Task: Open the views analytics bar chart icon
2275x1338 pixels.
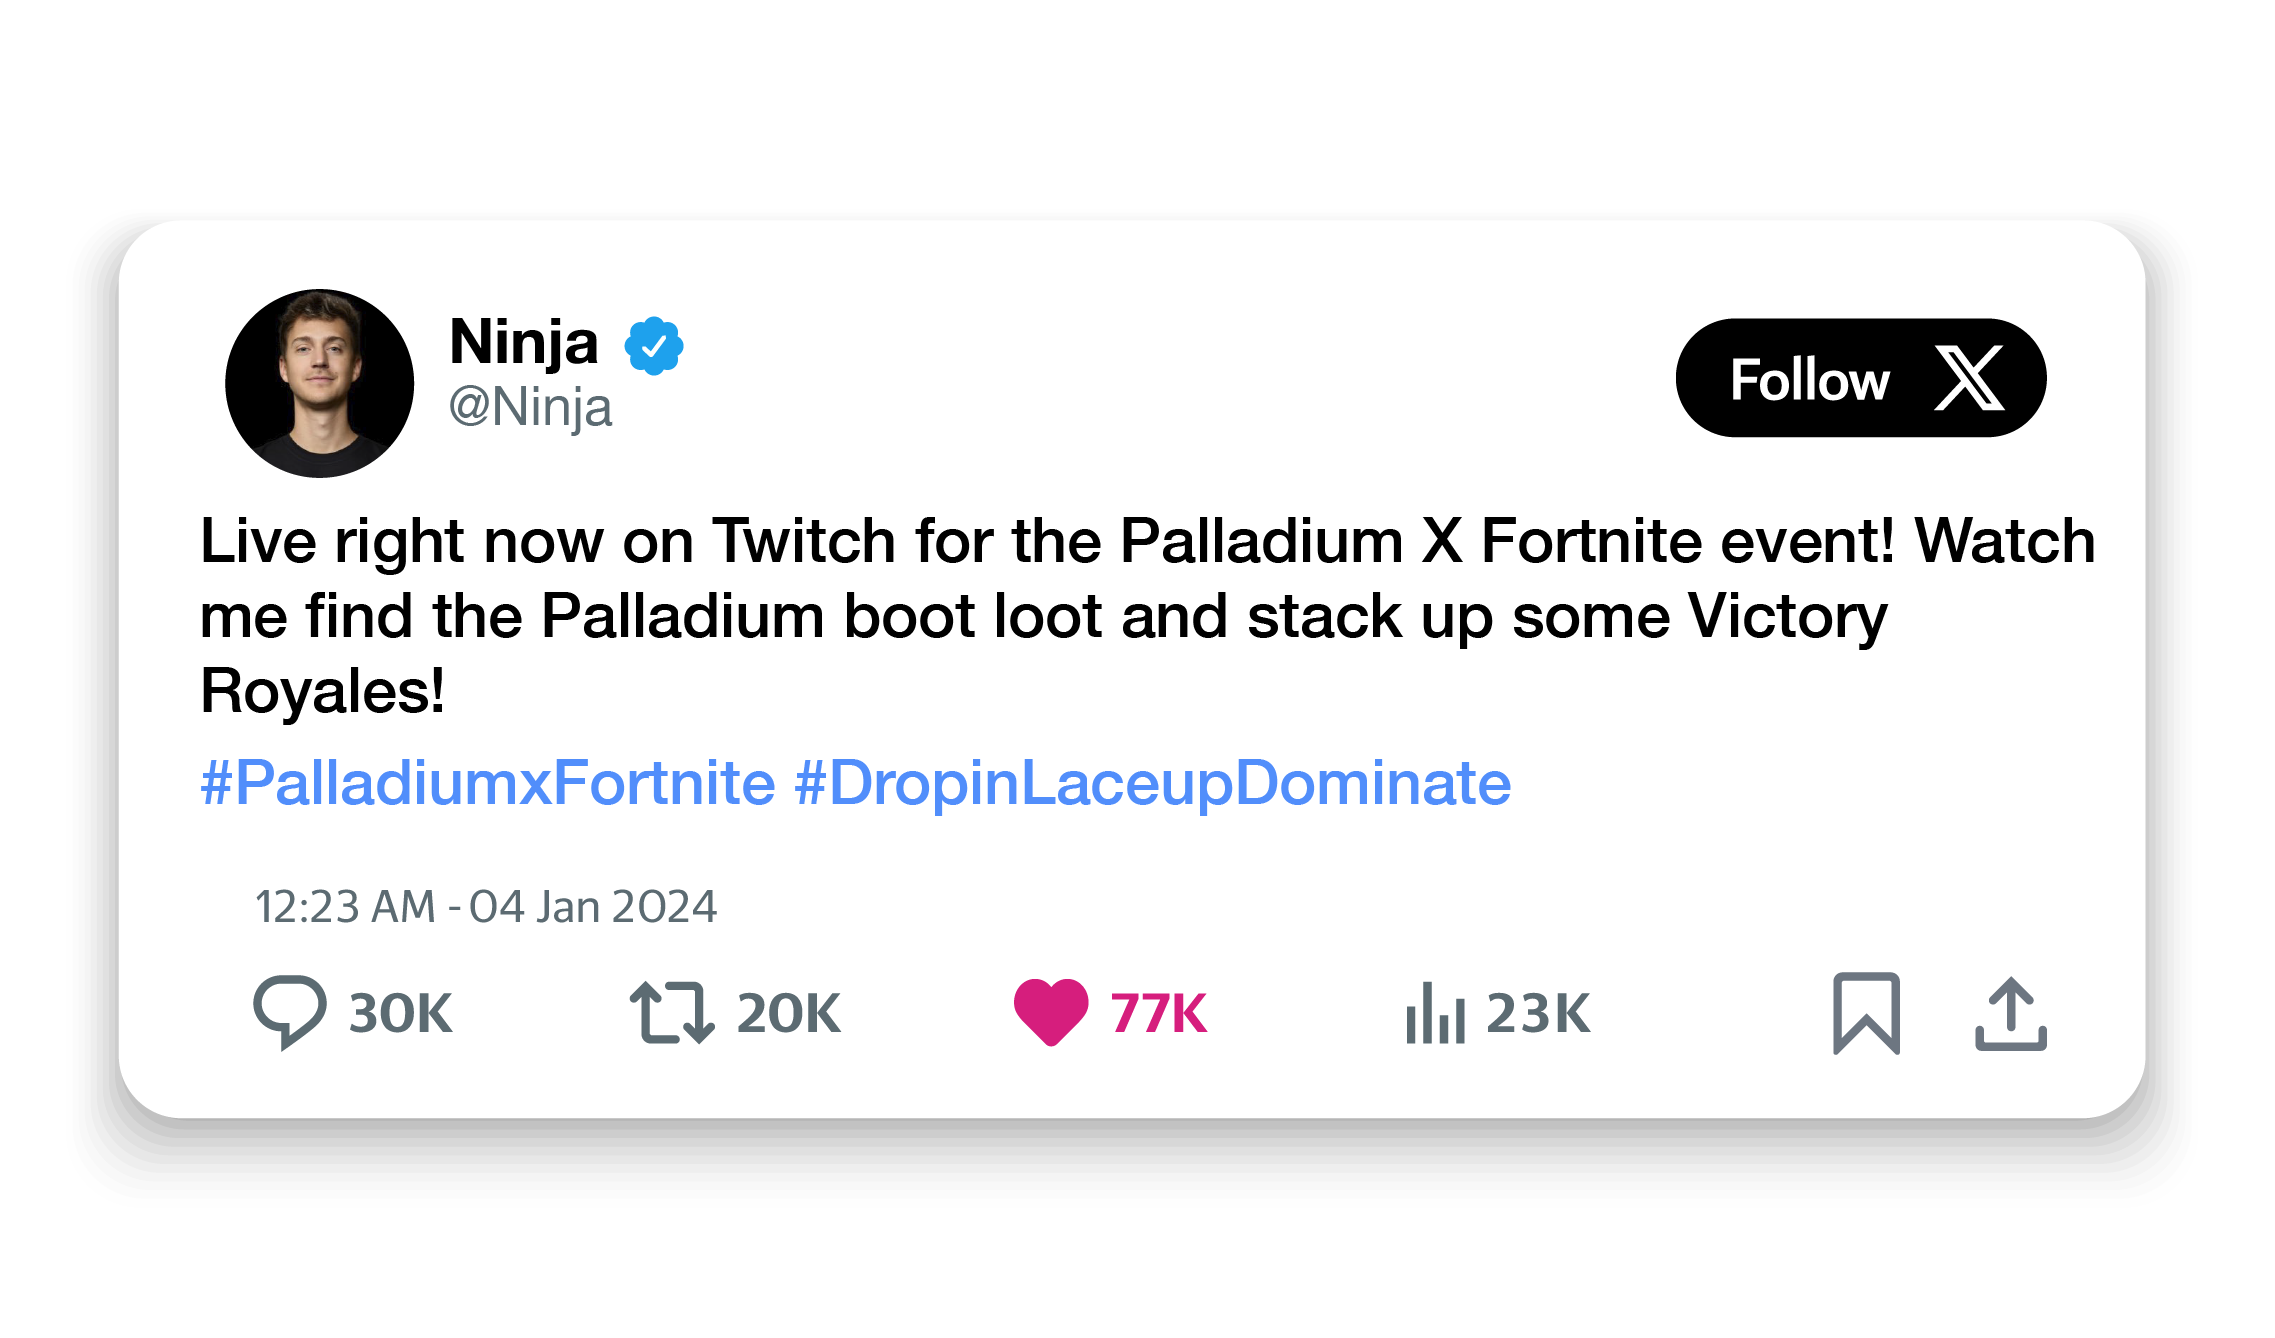Action: (1435, 1013)
